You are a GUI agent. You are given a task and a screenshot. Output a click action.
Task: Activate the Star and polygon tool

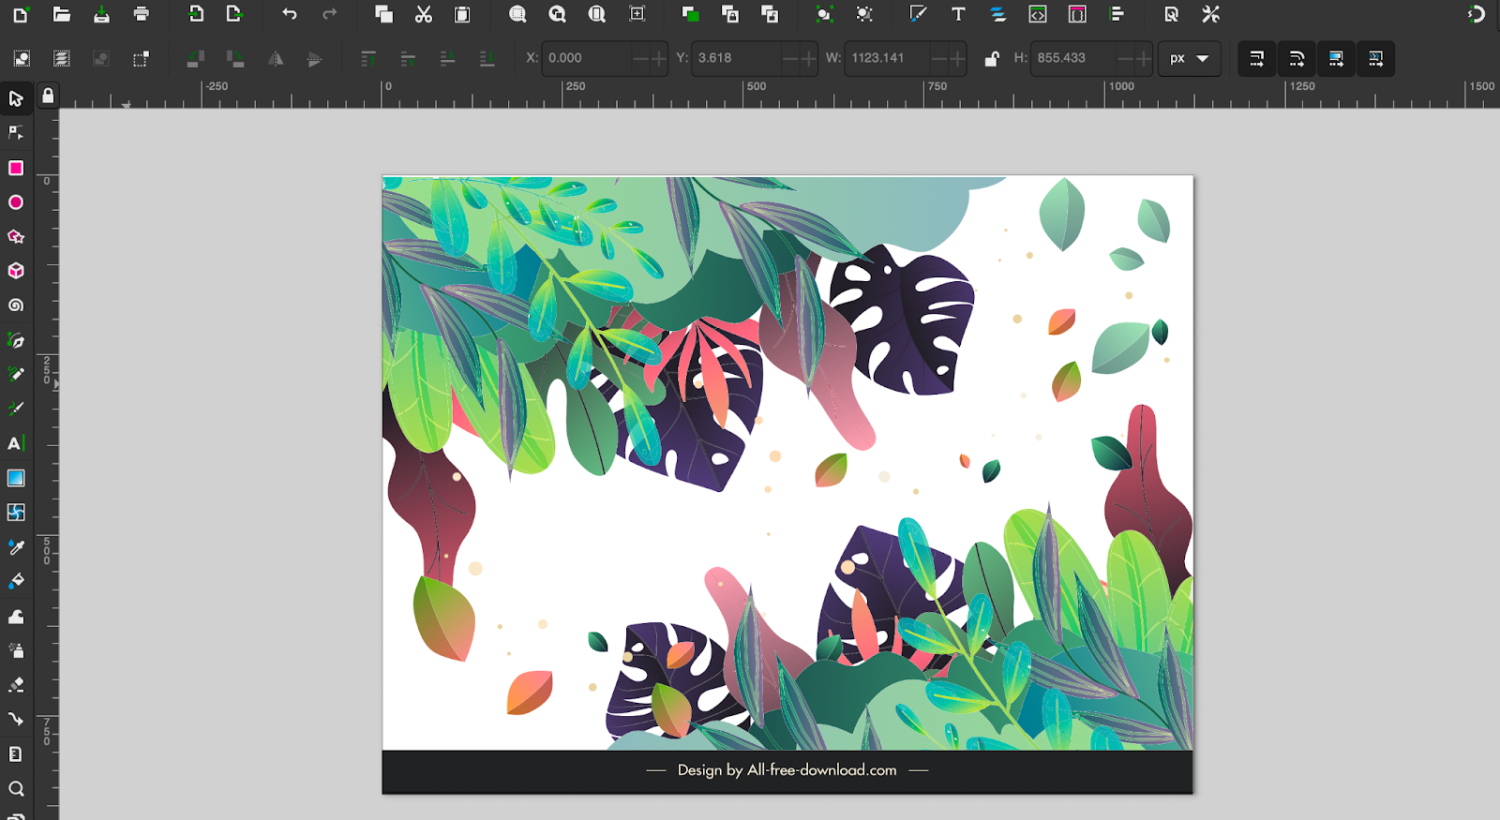[x=16, y=237]
